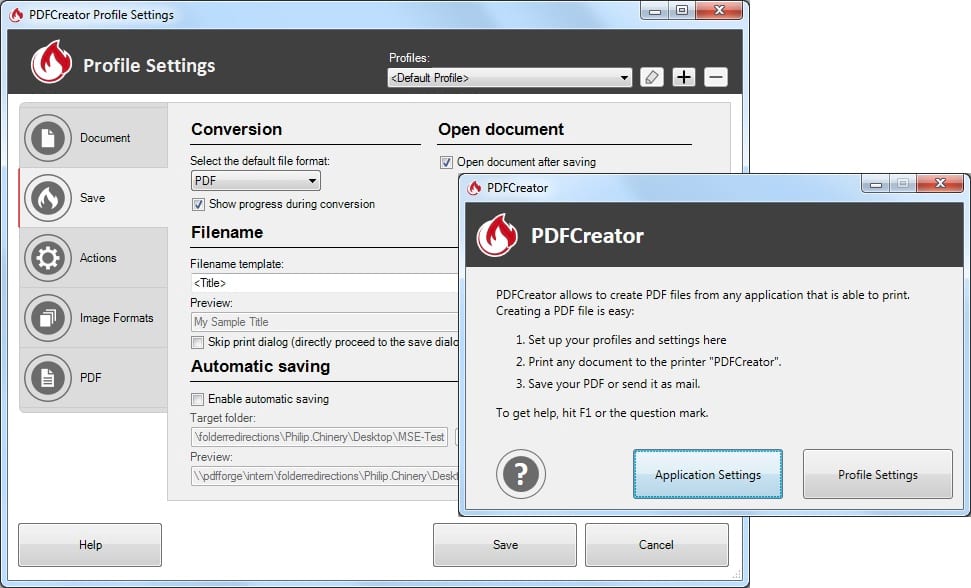Click the Document page icon in sidebar

[x=48, y=137]
